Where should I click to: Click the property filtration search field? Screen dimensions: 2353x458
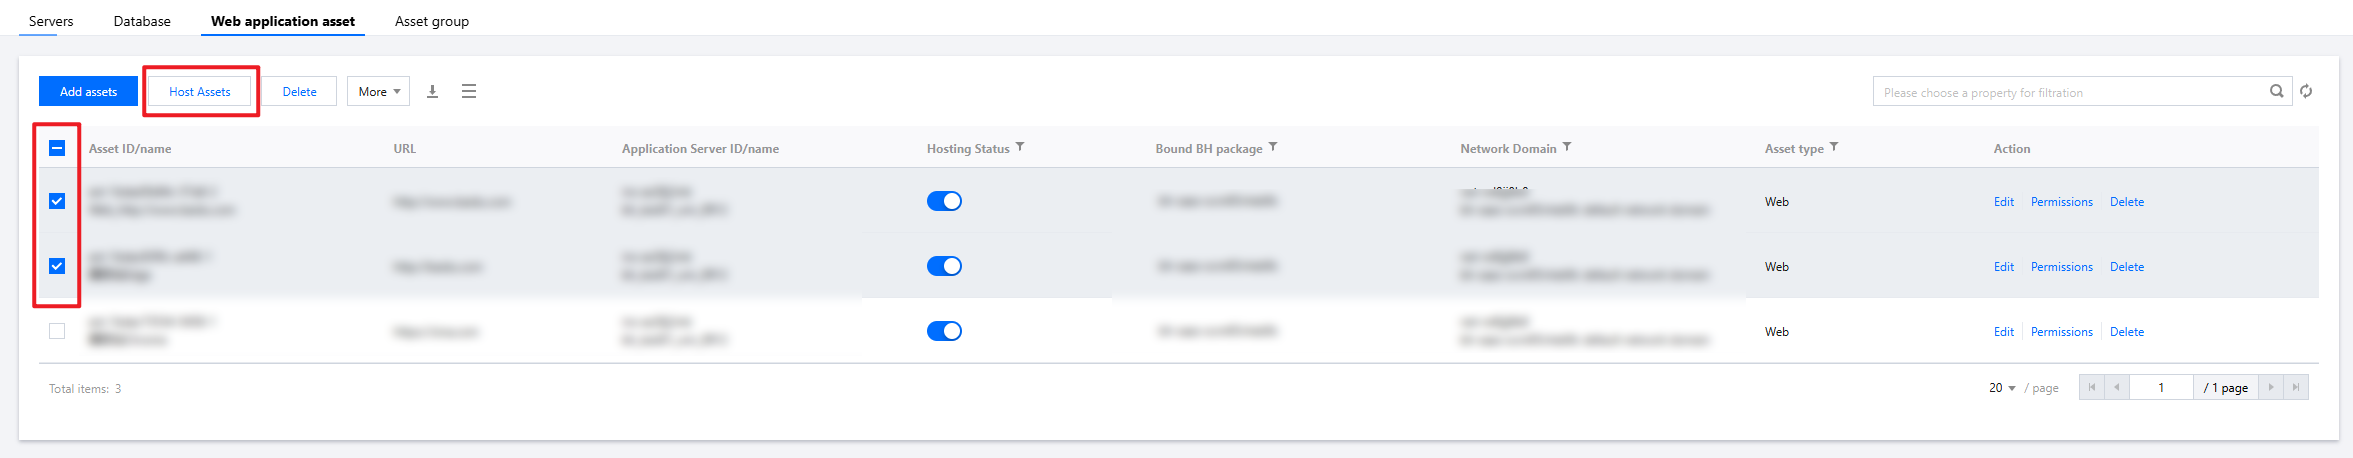2070,92
